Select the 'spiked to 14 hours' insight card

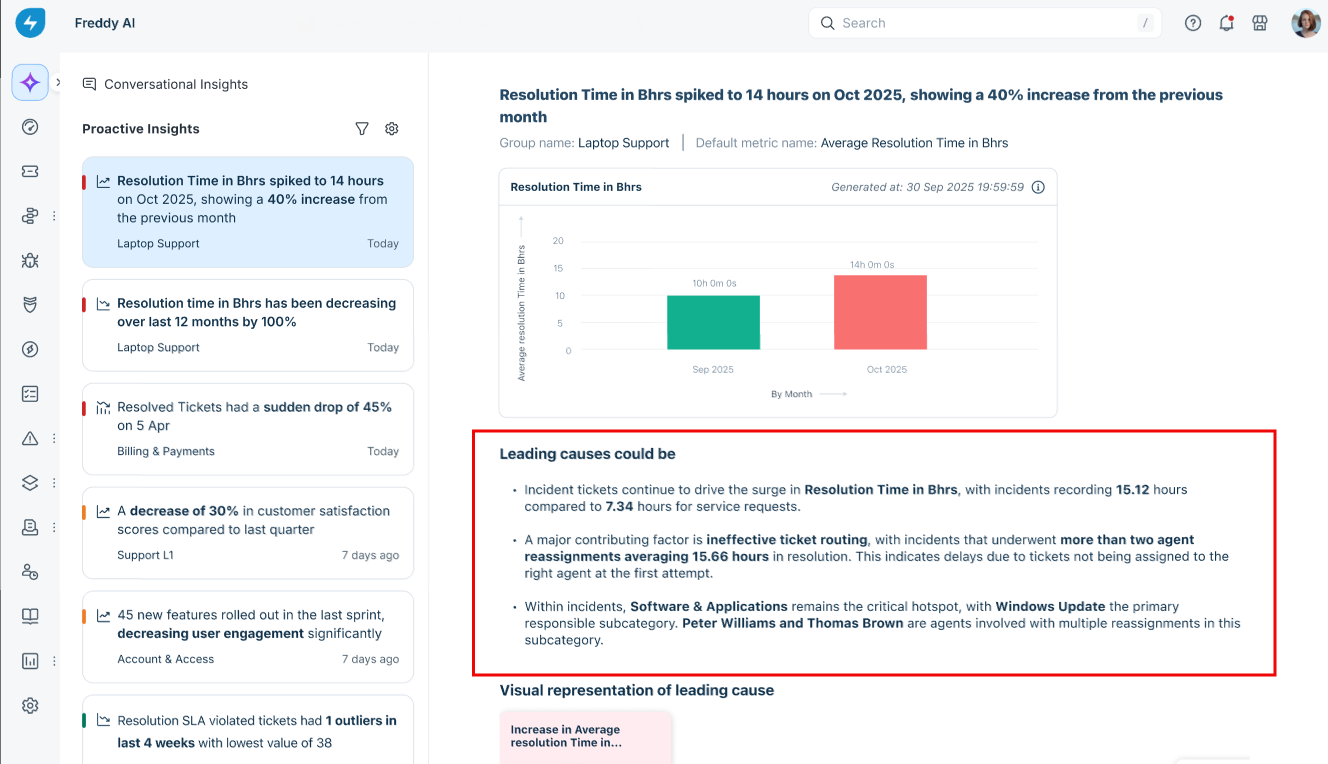tap(248, 212)
